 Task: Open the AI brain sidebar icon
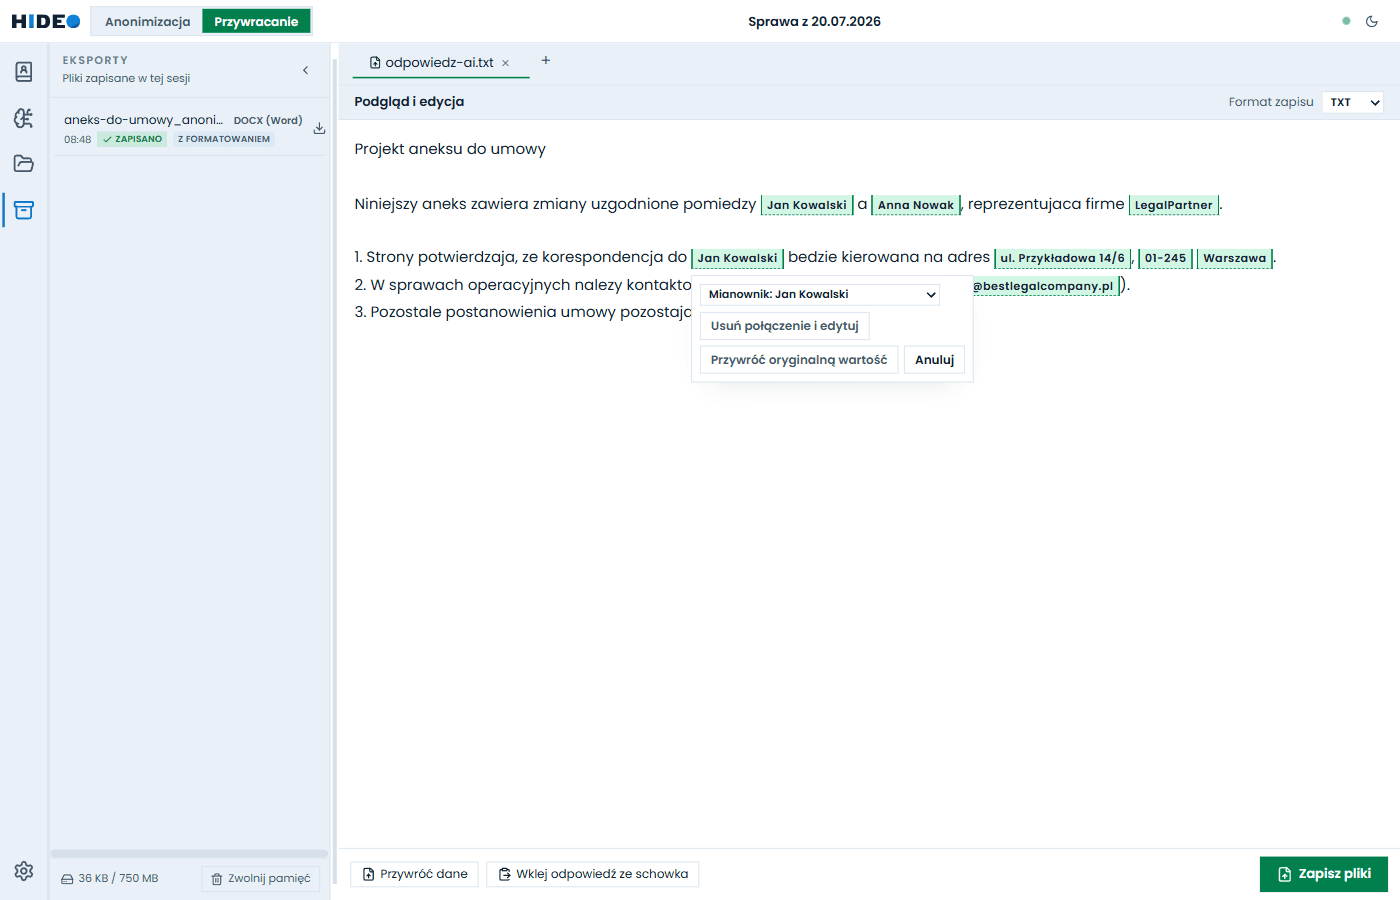click(24, 118)
